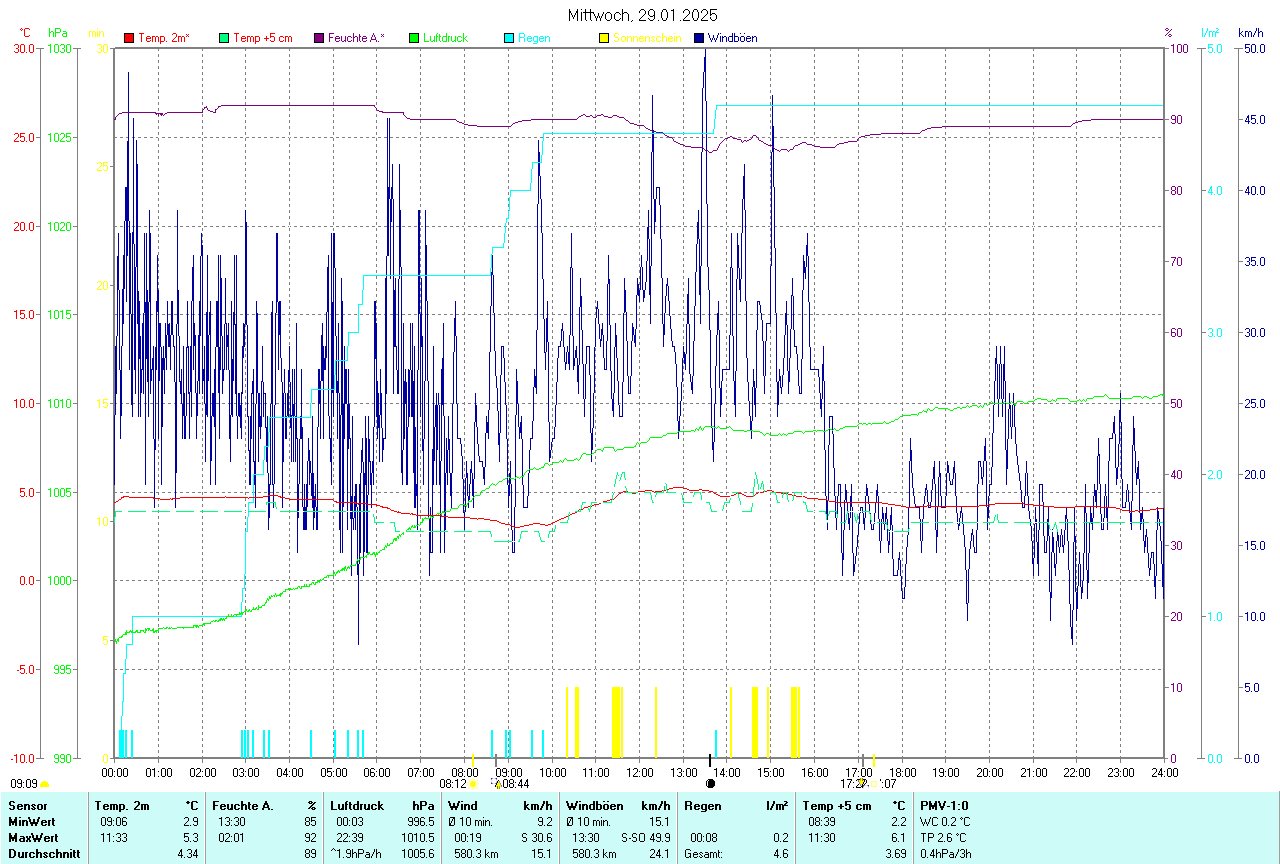Select the Sensor column header in the table

pos(26,806)
